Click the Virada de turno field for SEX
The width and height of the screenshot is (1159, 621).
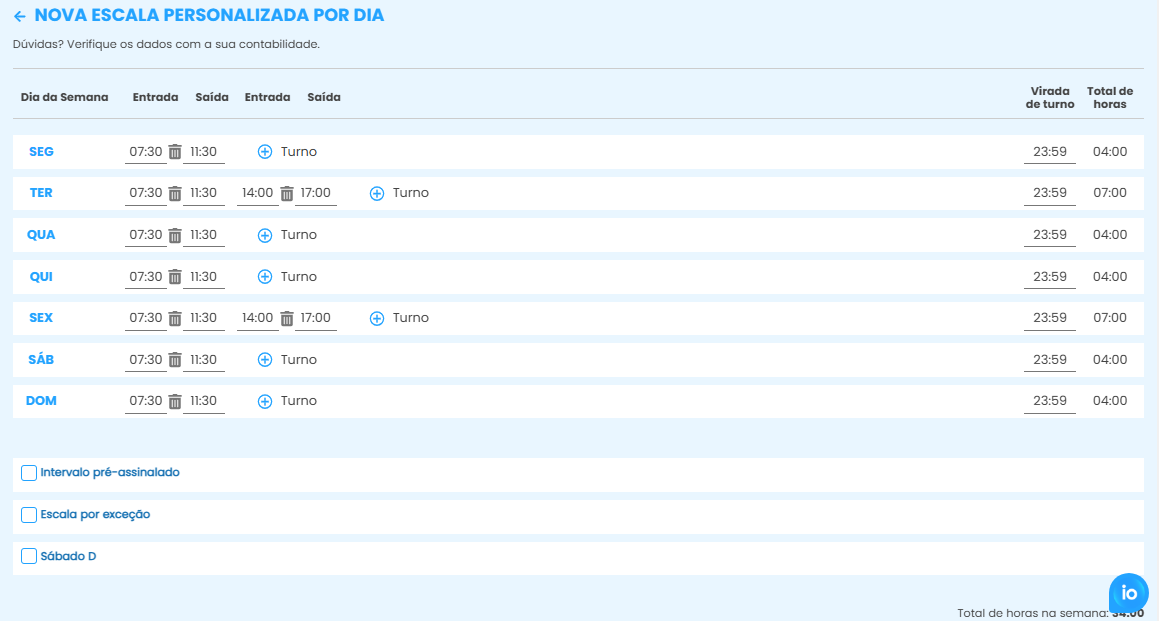pos(1049,318)
